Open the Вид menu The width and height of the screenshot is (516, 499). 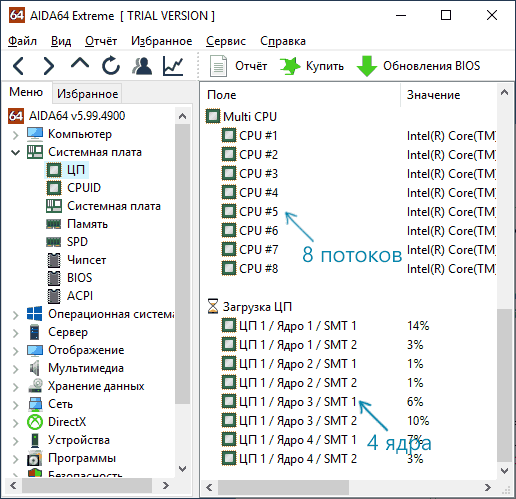61,41
